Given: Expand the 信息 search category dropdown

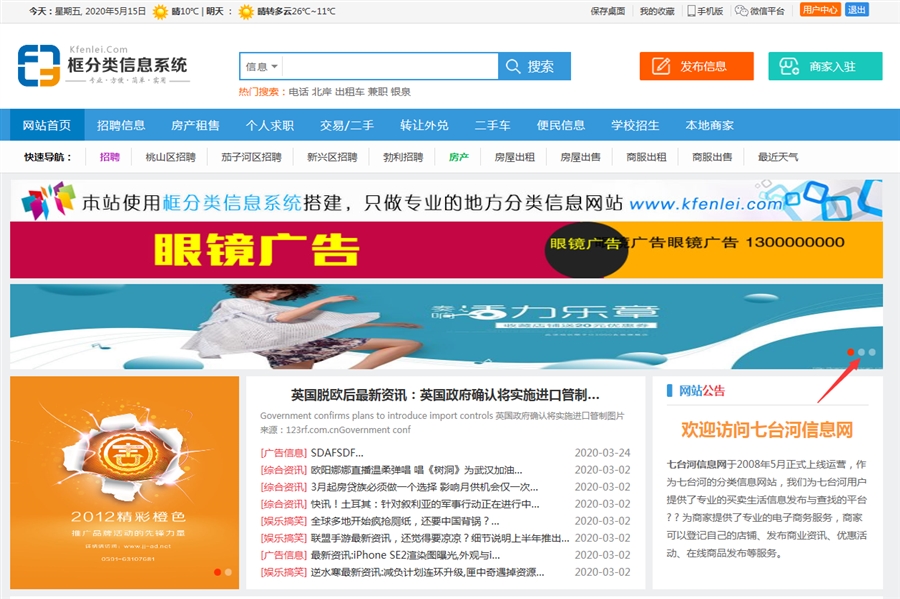Looking at the screenshot, I should (x=261, y=67).
